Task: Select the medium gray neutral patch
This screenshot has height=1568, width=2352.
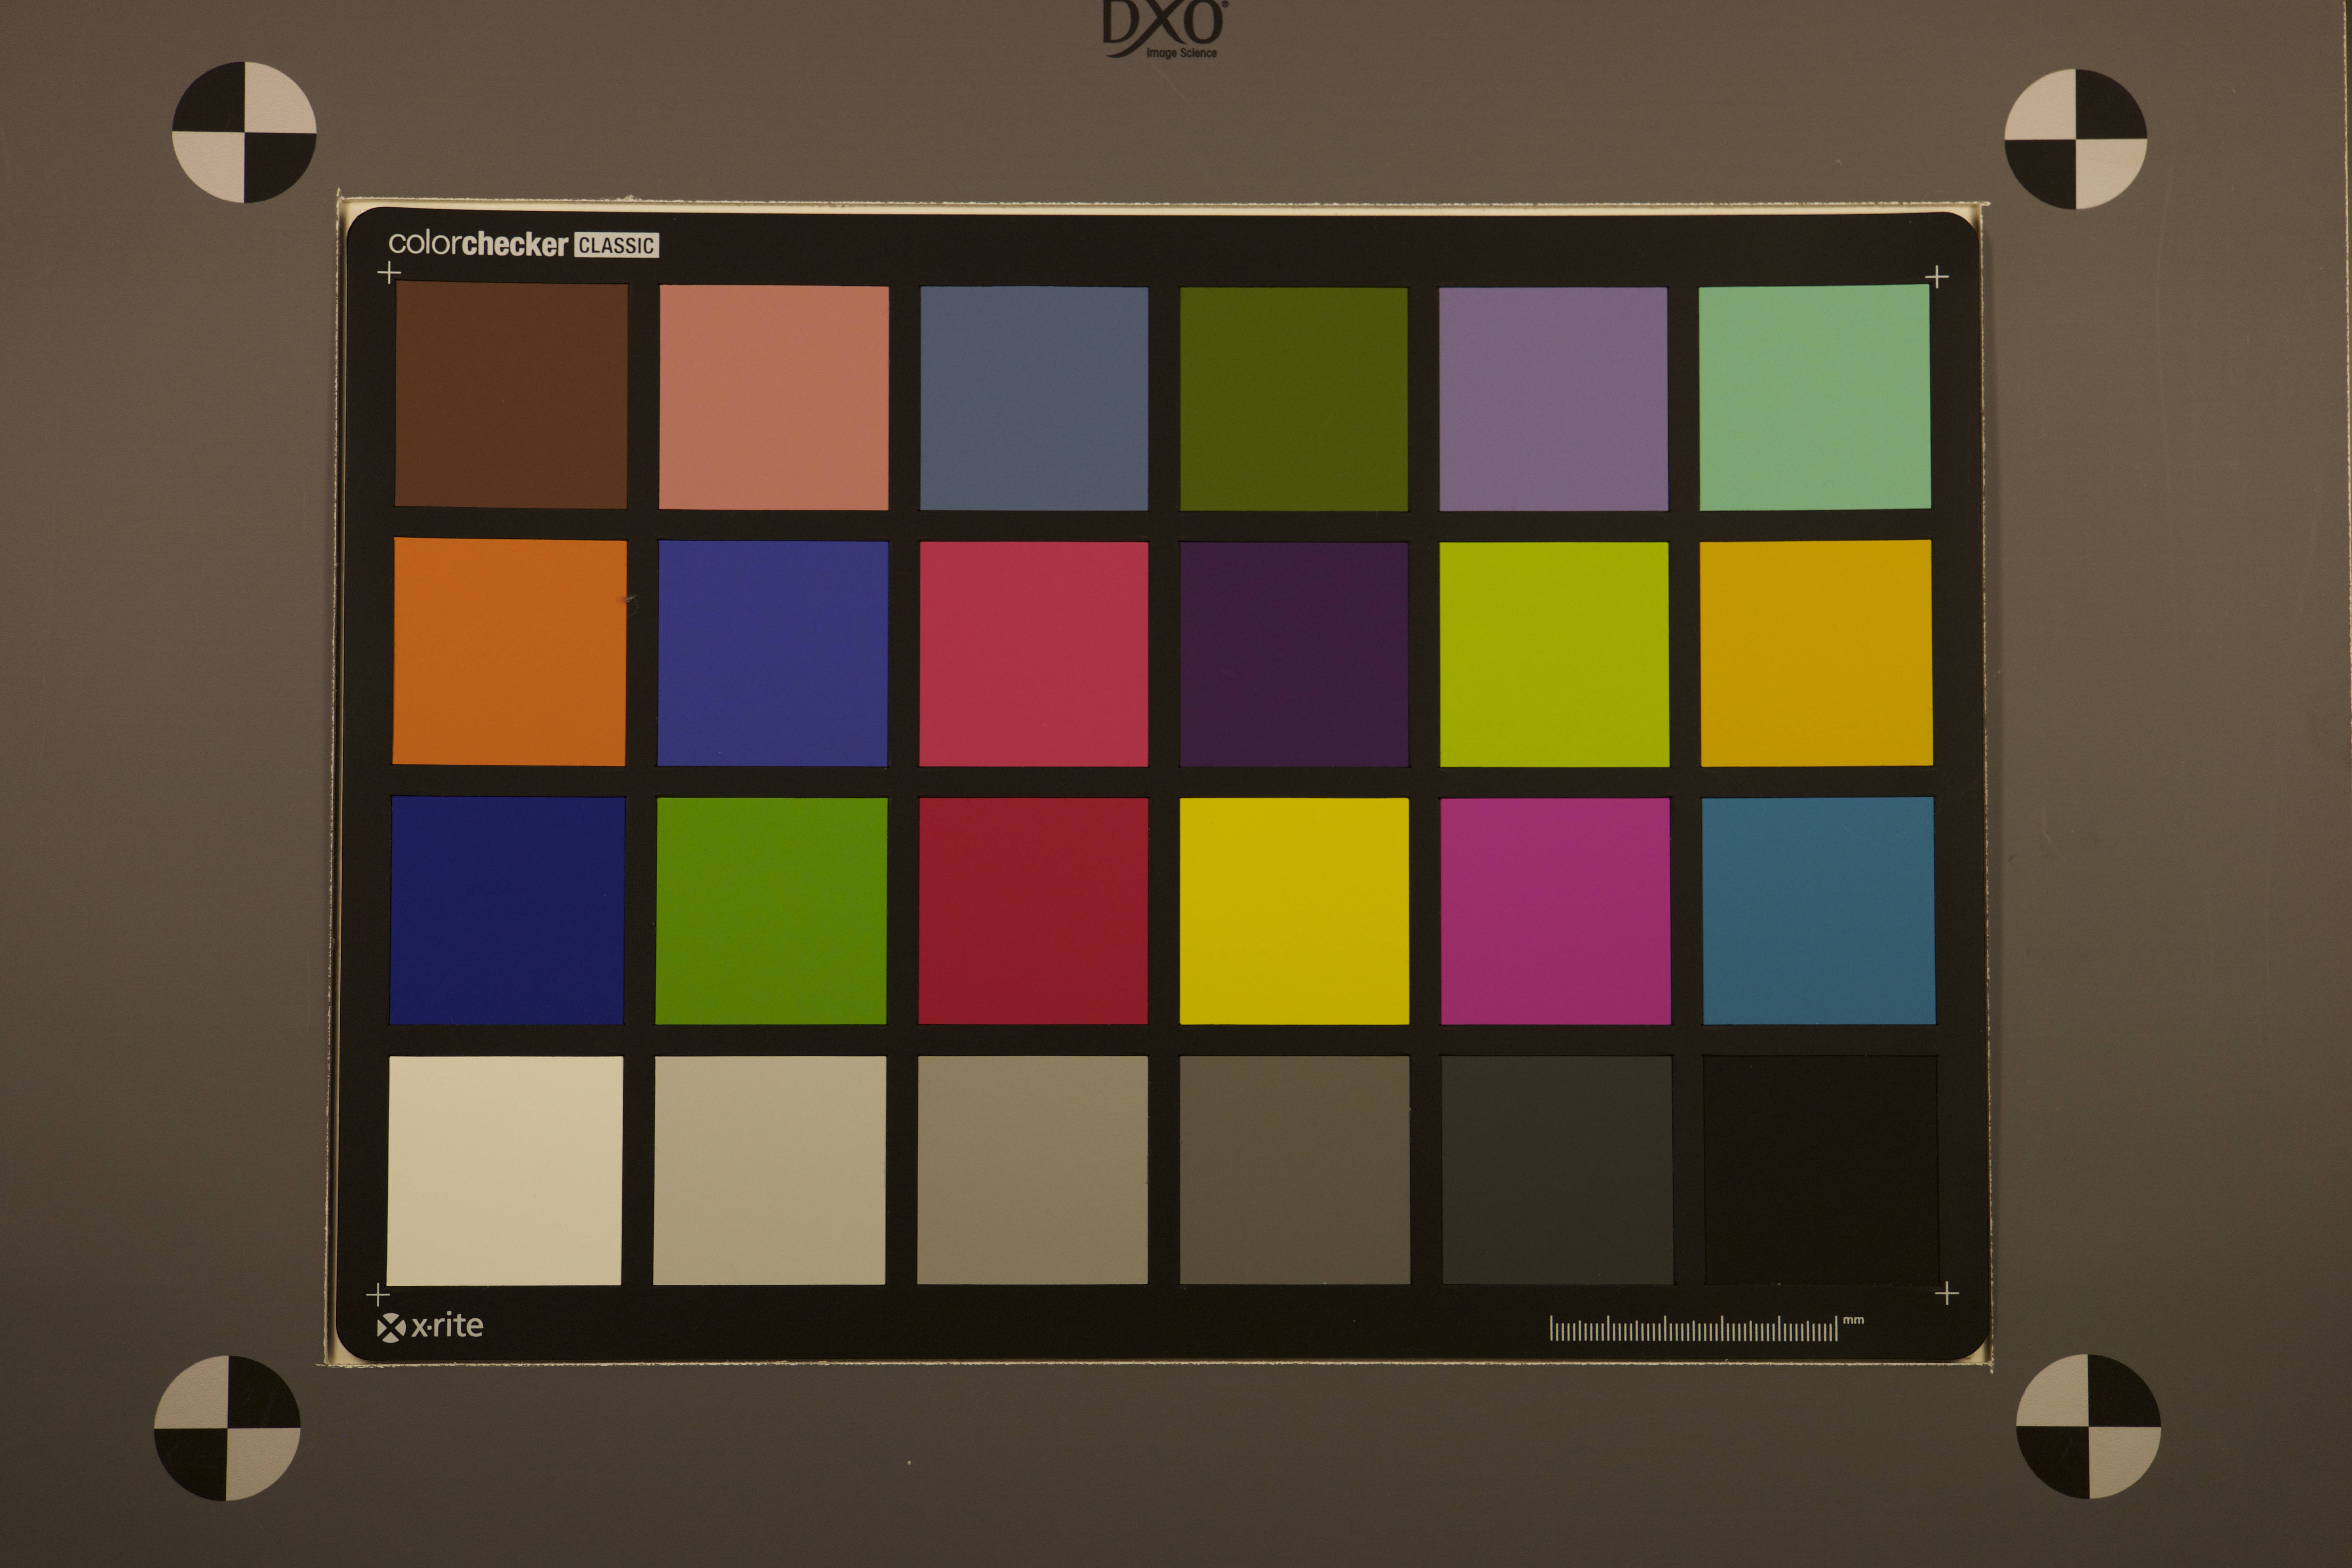Action: pos(1032,1170)
